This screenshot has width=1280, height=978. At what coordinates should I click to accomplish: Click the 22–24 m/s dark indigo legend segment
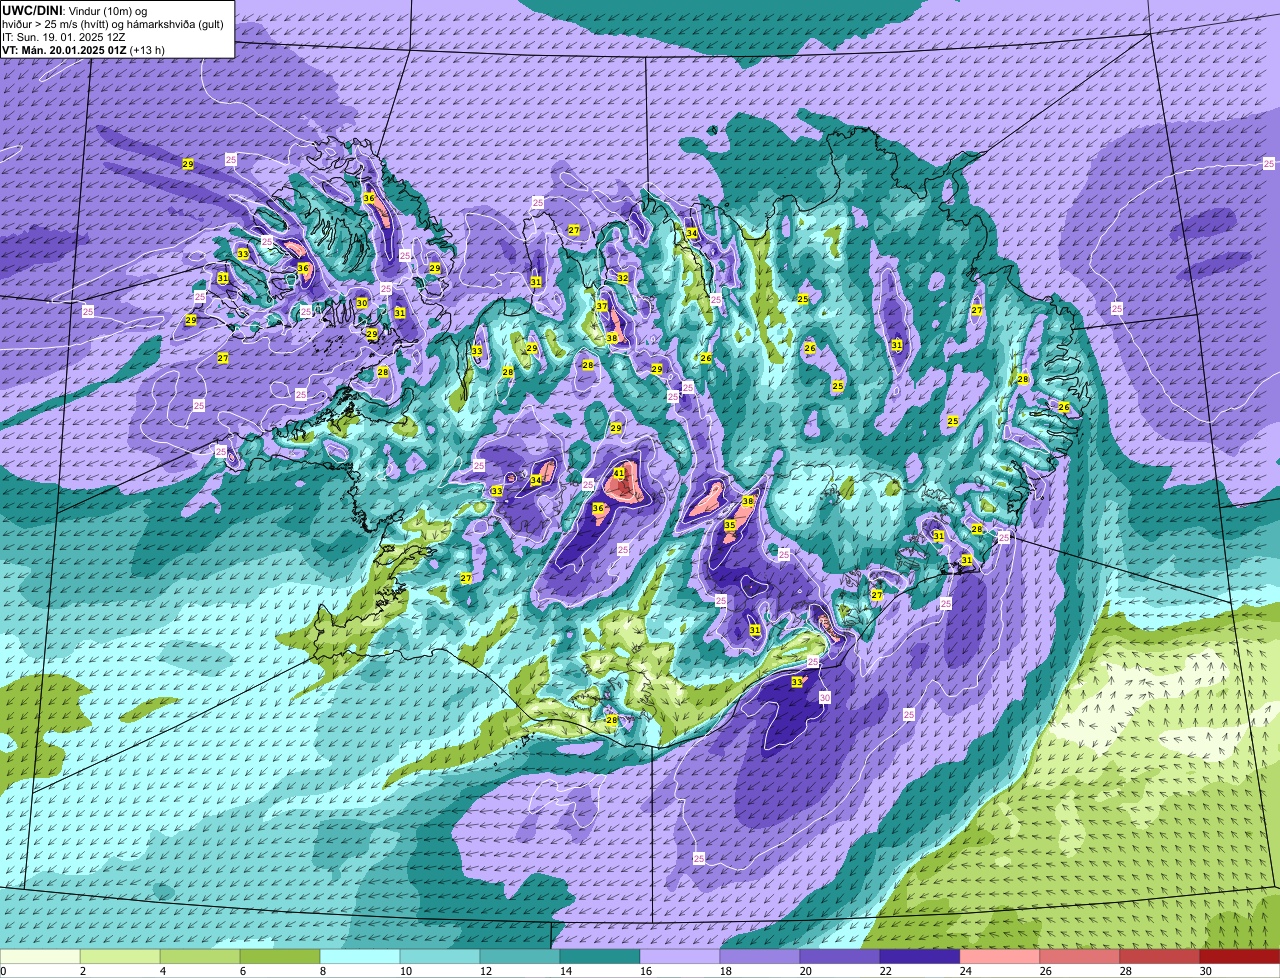tap(920, 957)
